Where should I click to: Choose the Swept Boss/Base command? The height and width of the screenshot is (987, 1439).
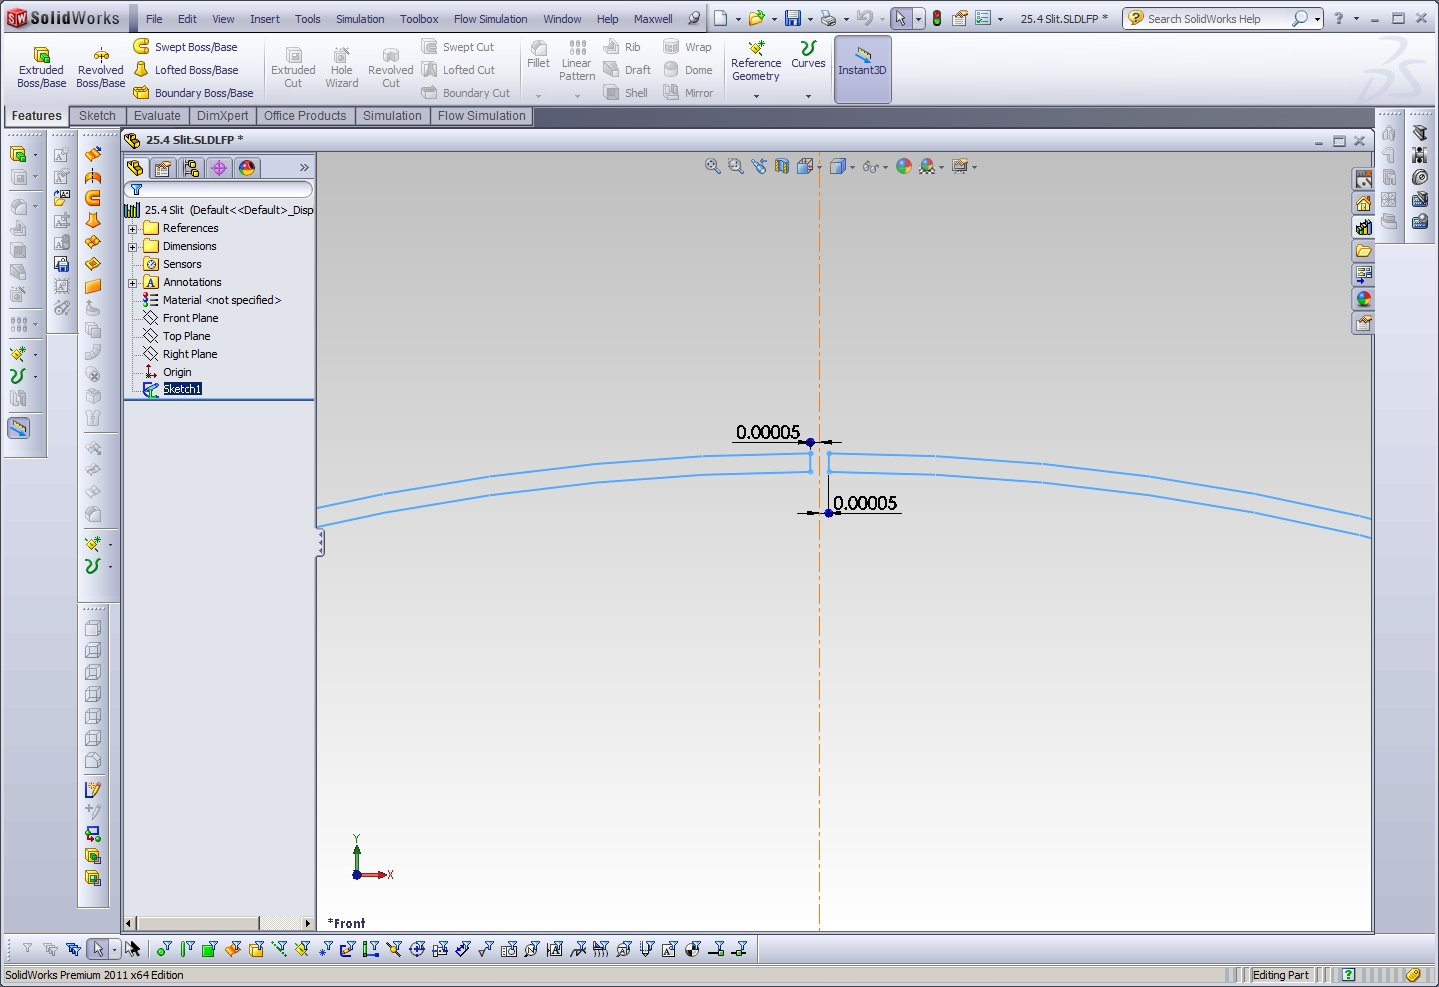click(x=195, y=47)
